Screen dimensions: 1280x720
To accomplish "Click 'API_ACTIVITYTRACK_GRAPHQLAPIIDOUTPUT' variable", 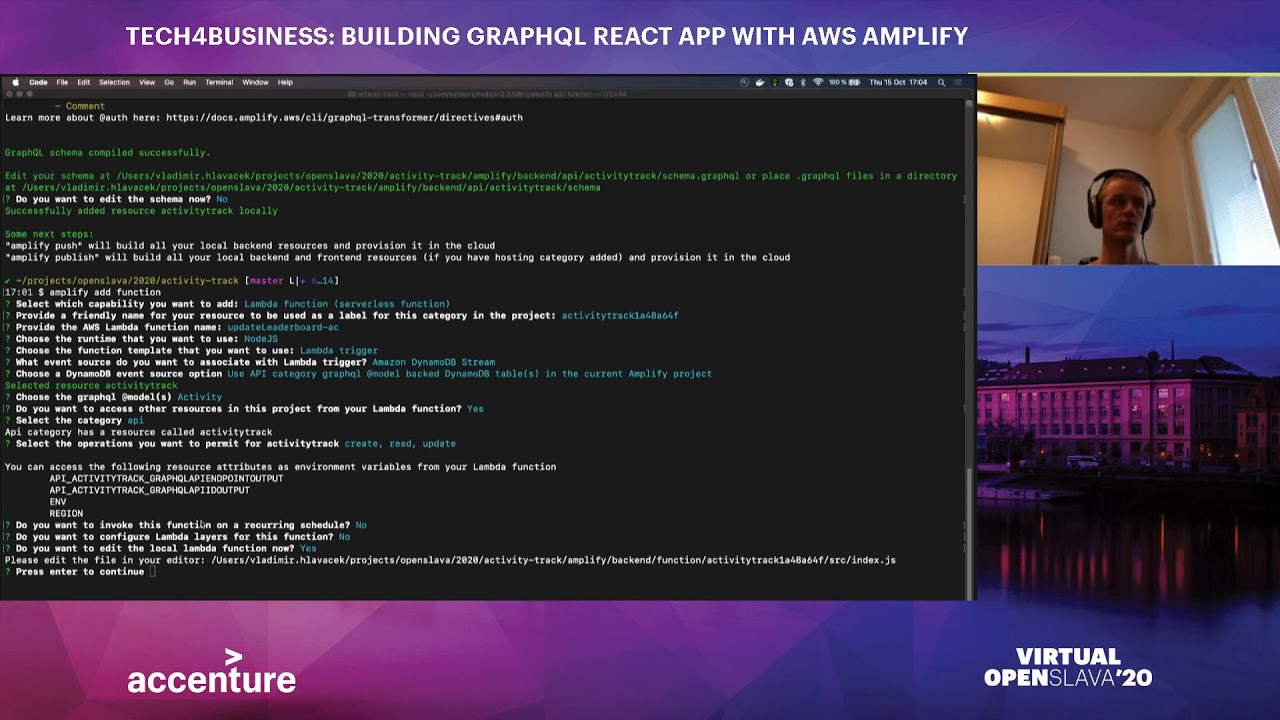I will click(149, 490).
